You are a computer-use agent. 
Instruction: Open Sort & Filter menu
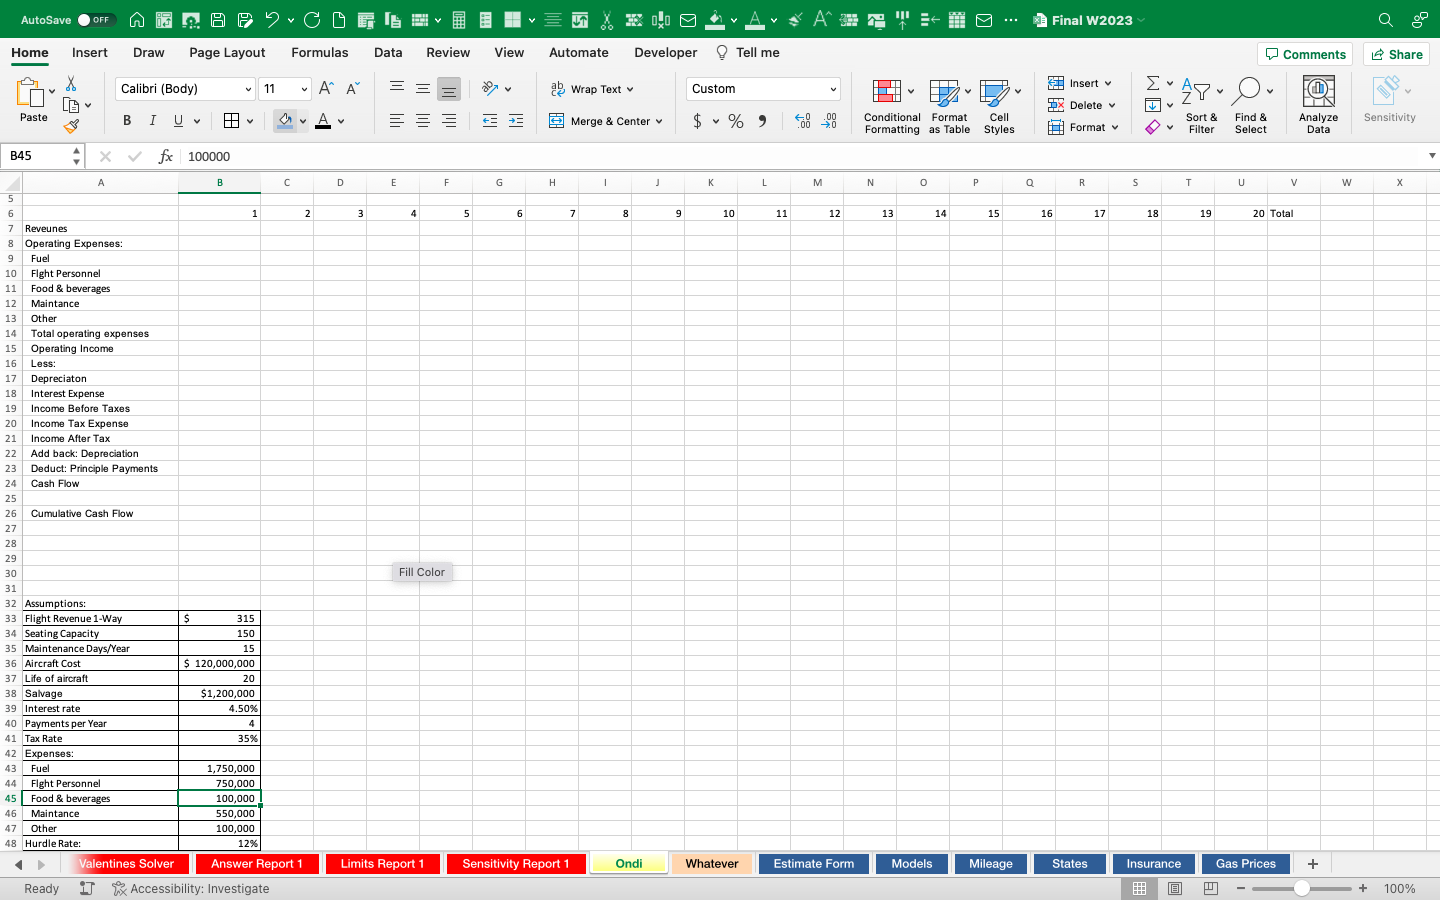point(1200,106)
